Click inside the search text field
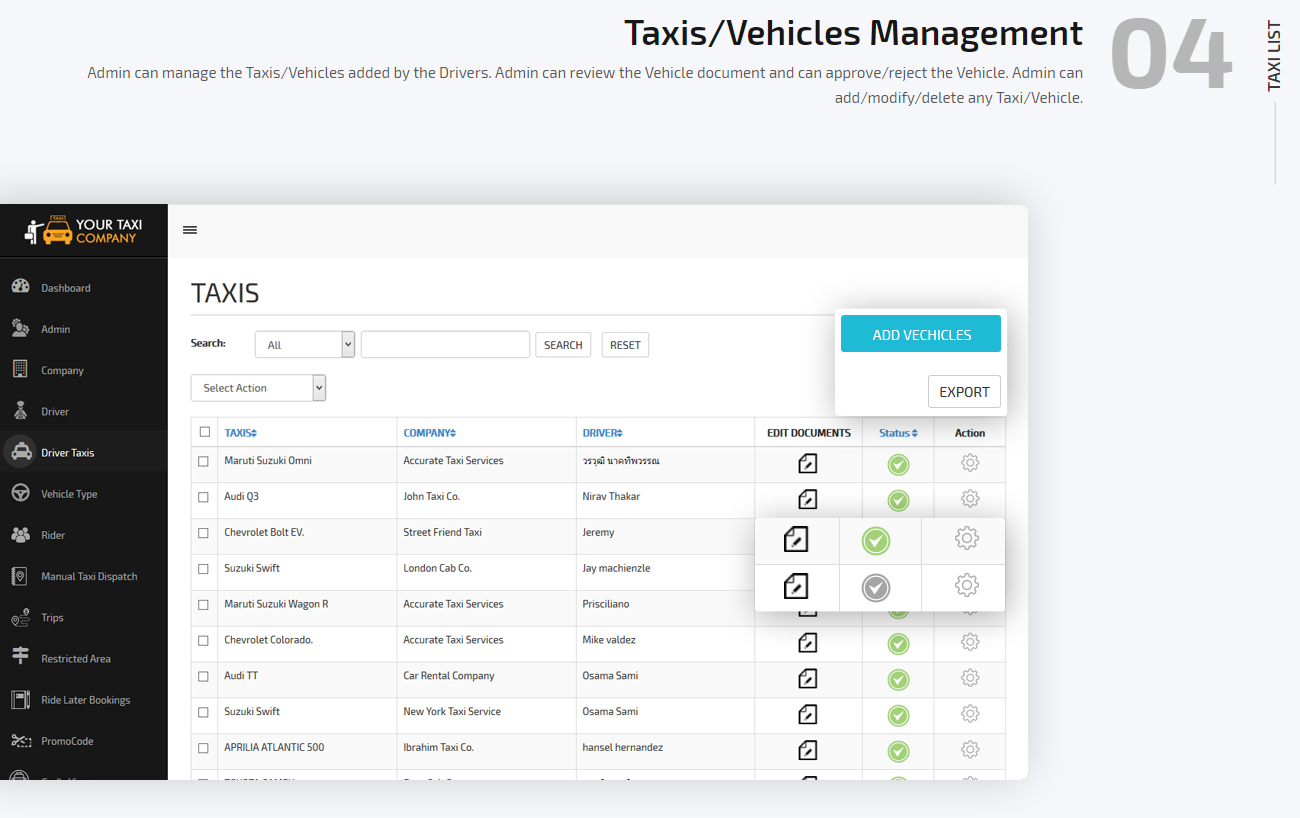 tap(444, 343)
